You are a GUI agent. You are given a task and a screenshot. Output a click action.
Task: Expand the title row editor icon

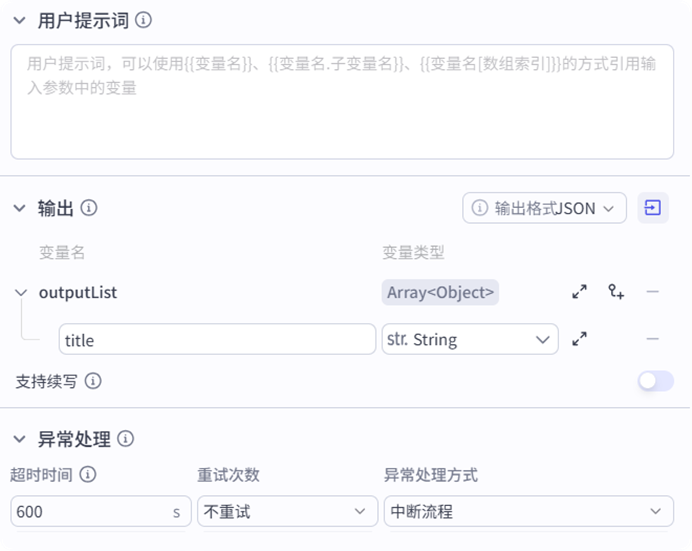coord(579,339)
